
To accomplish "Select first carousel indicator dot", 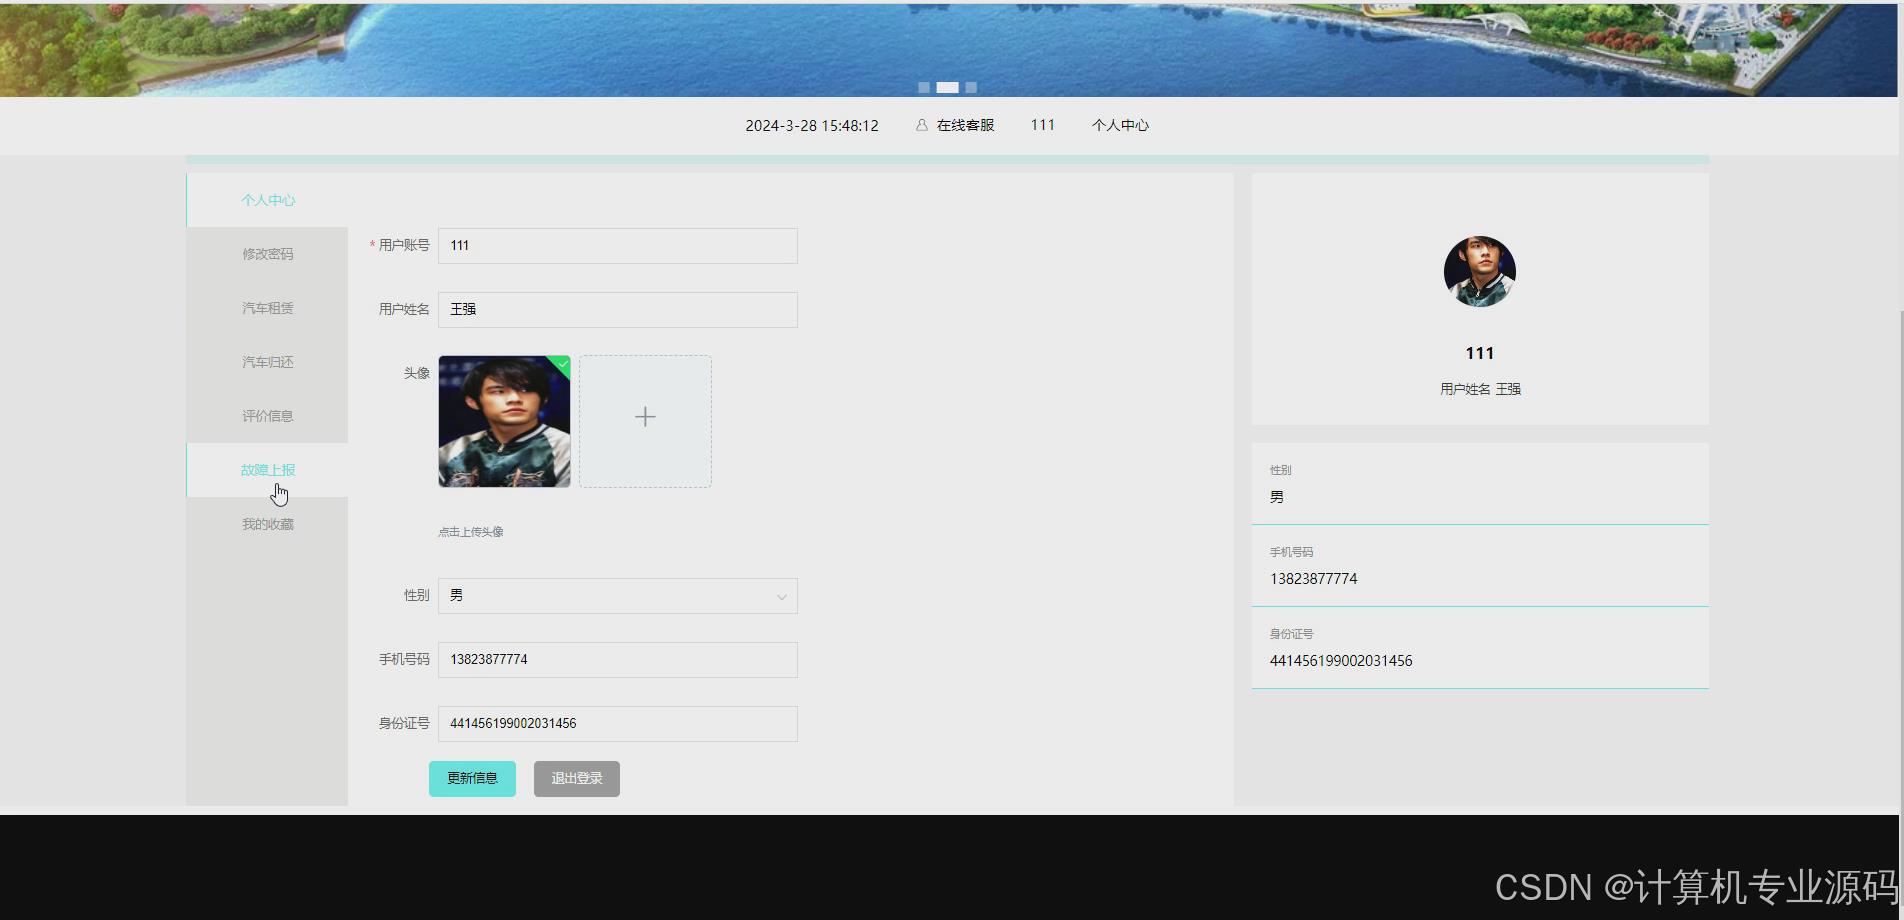I will tap(924, 87).
